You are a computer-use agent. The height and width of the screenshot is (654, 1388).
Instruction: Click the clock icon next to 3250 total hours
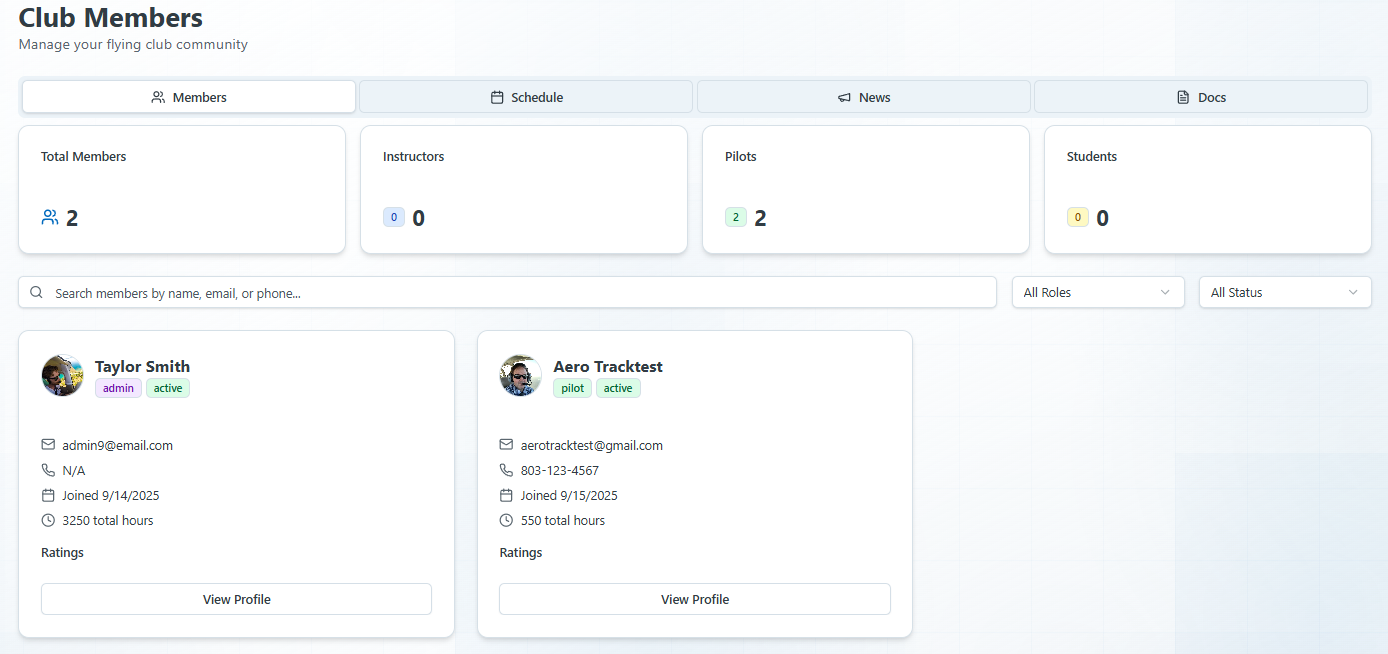(x=47, y=520)
